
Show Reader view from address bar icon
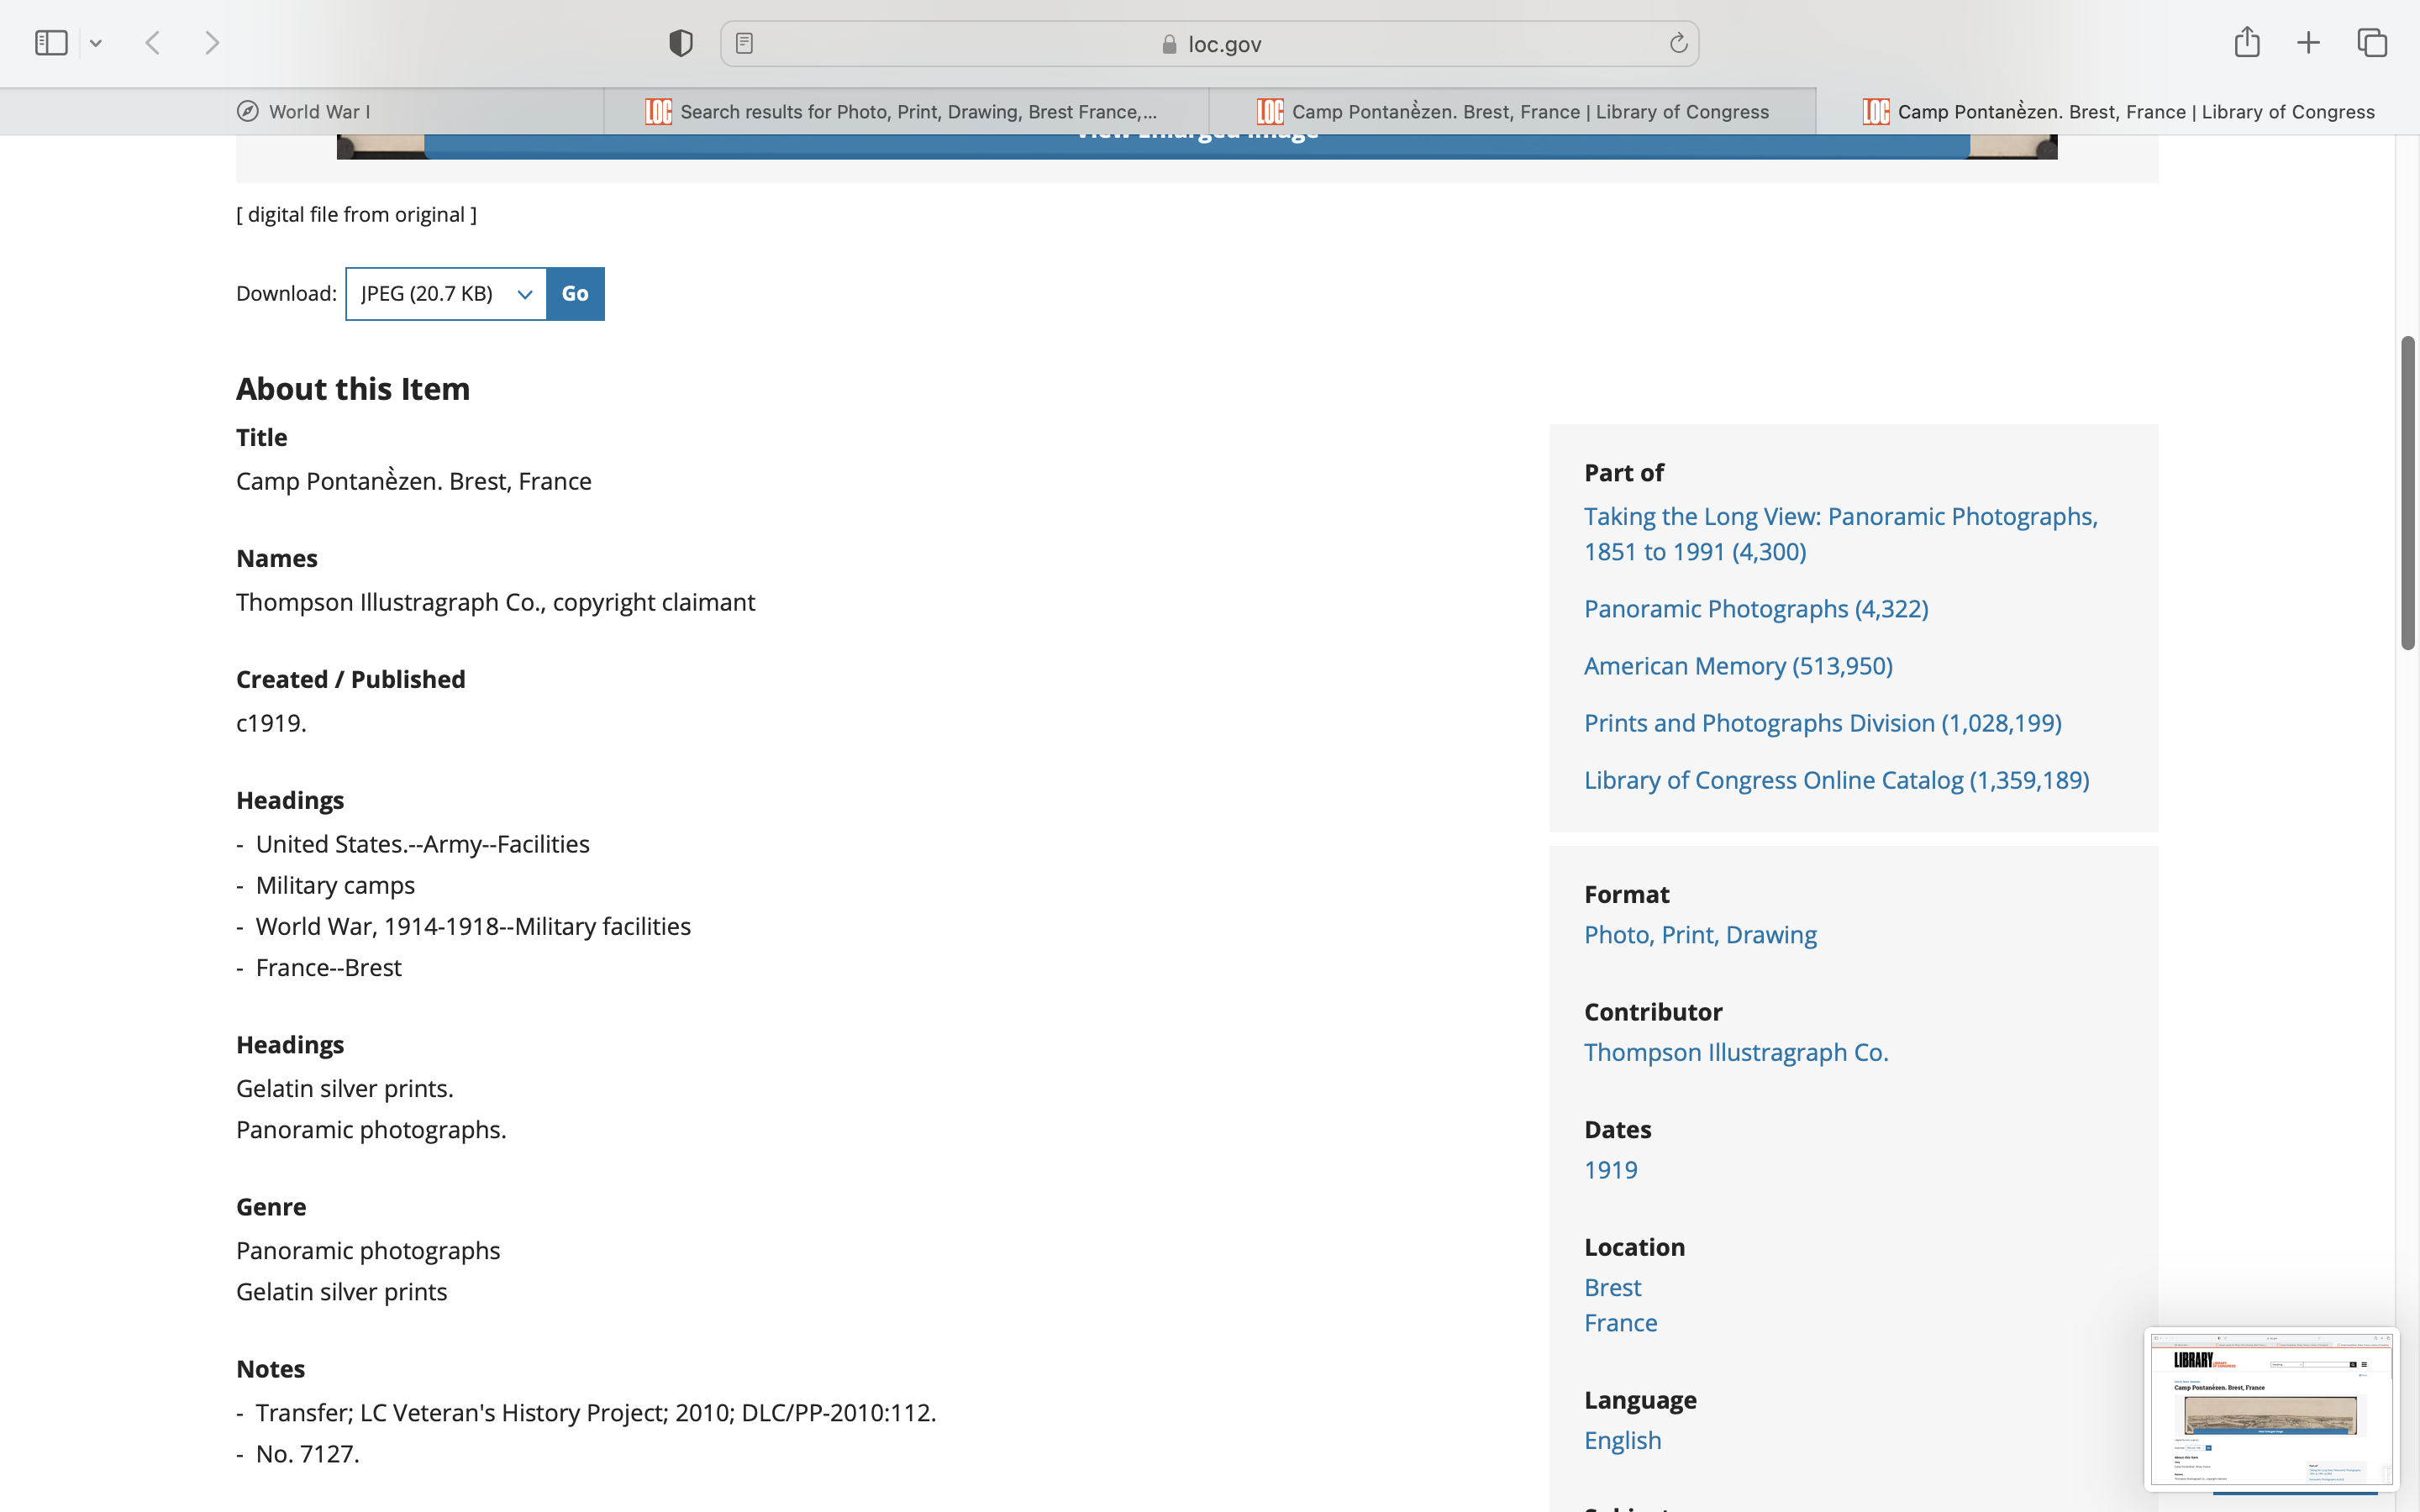[x=744, y=43]
